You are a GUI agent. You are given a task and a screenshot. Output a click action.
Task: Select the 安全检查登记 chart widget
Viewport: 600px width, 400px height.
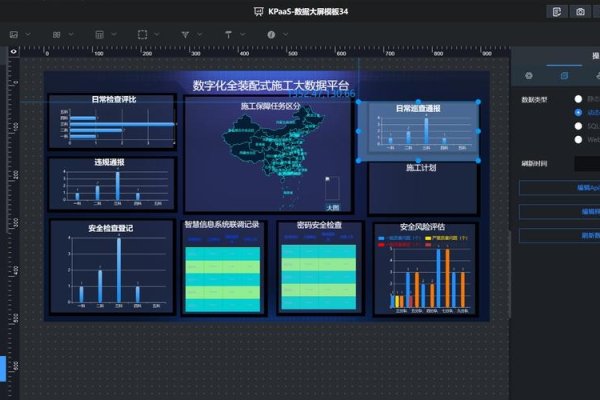[111, 267]
